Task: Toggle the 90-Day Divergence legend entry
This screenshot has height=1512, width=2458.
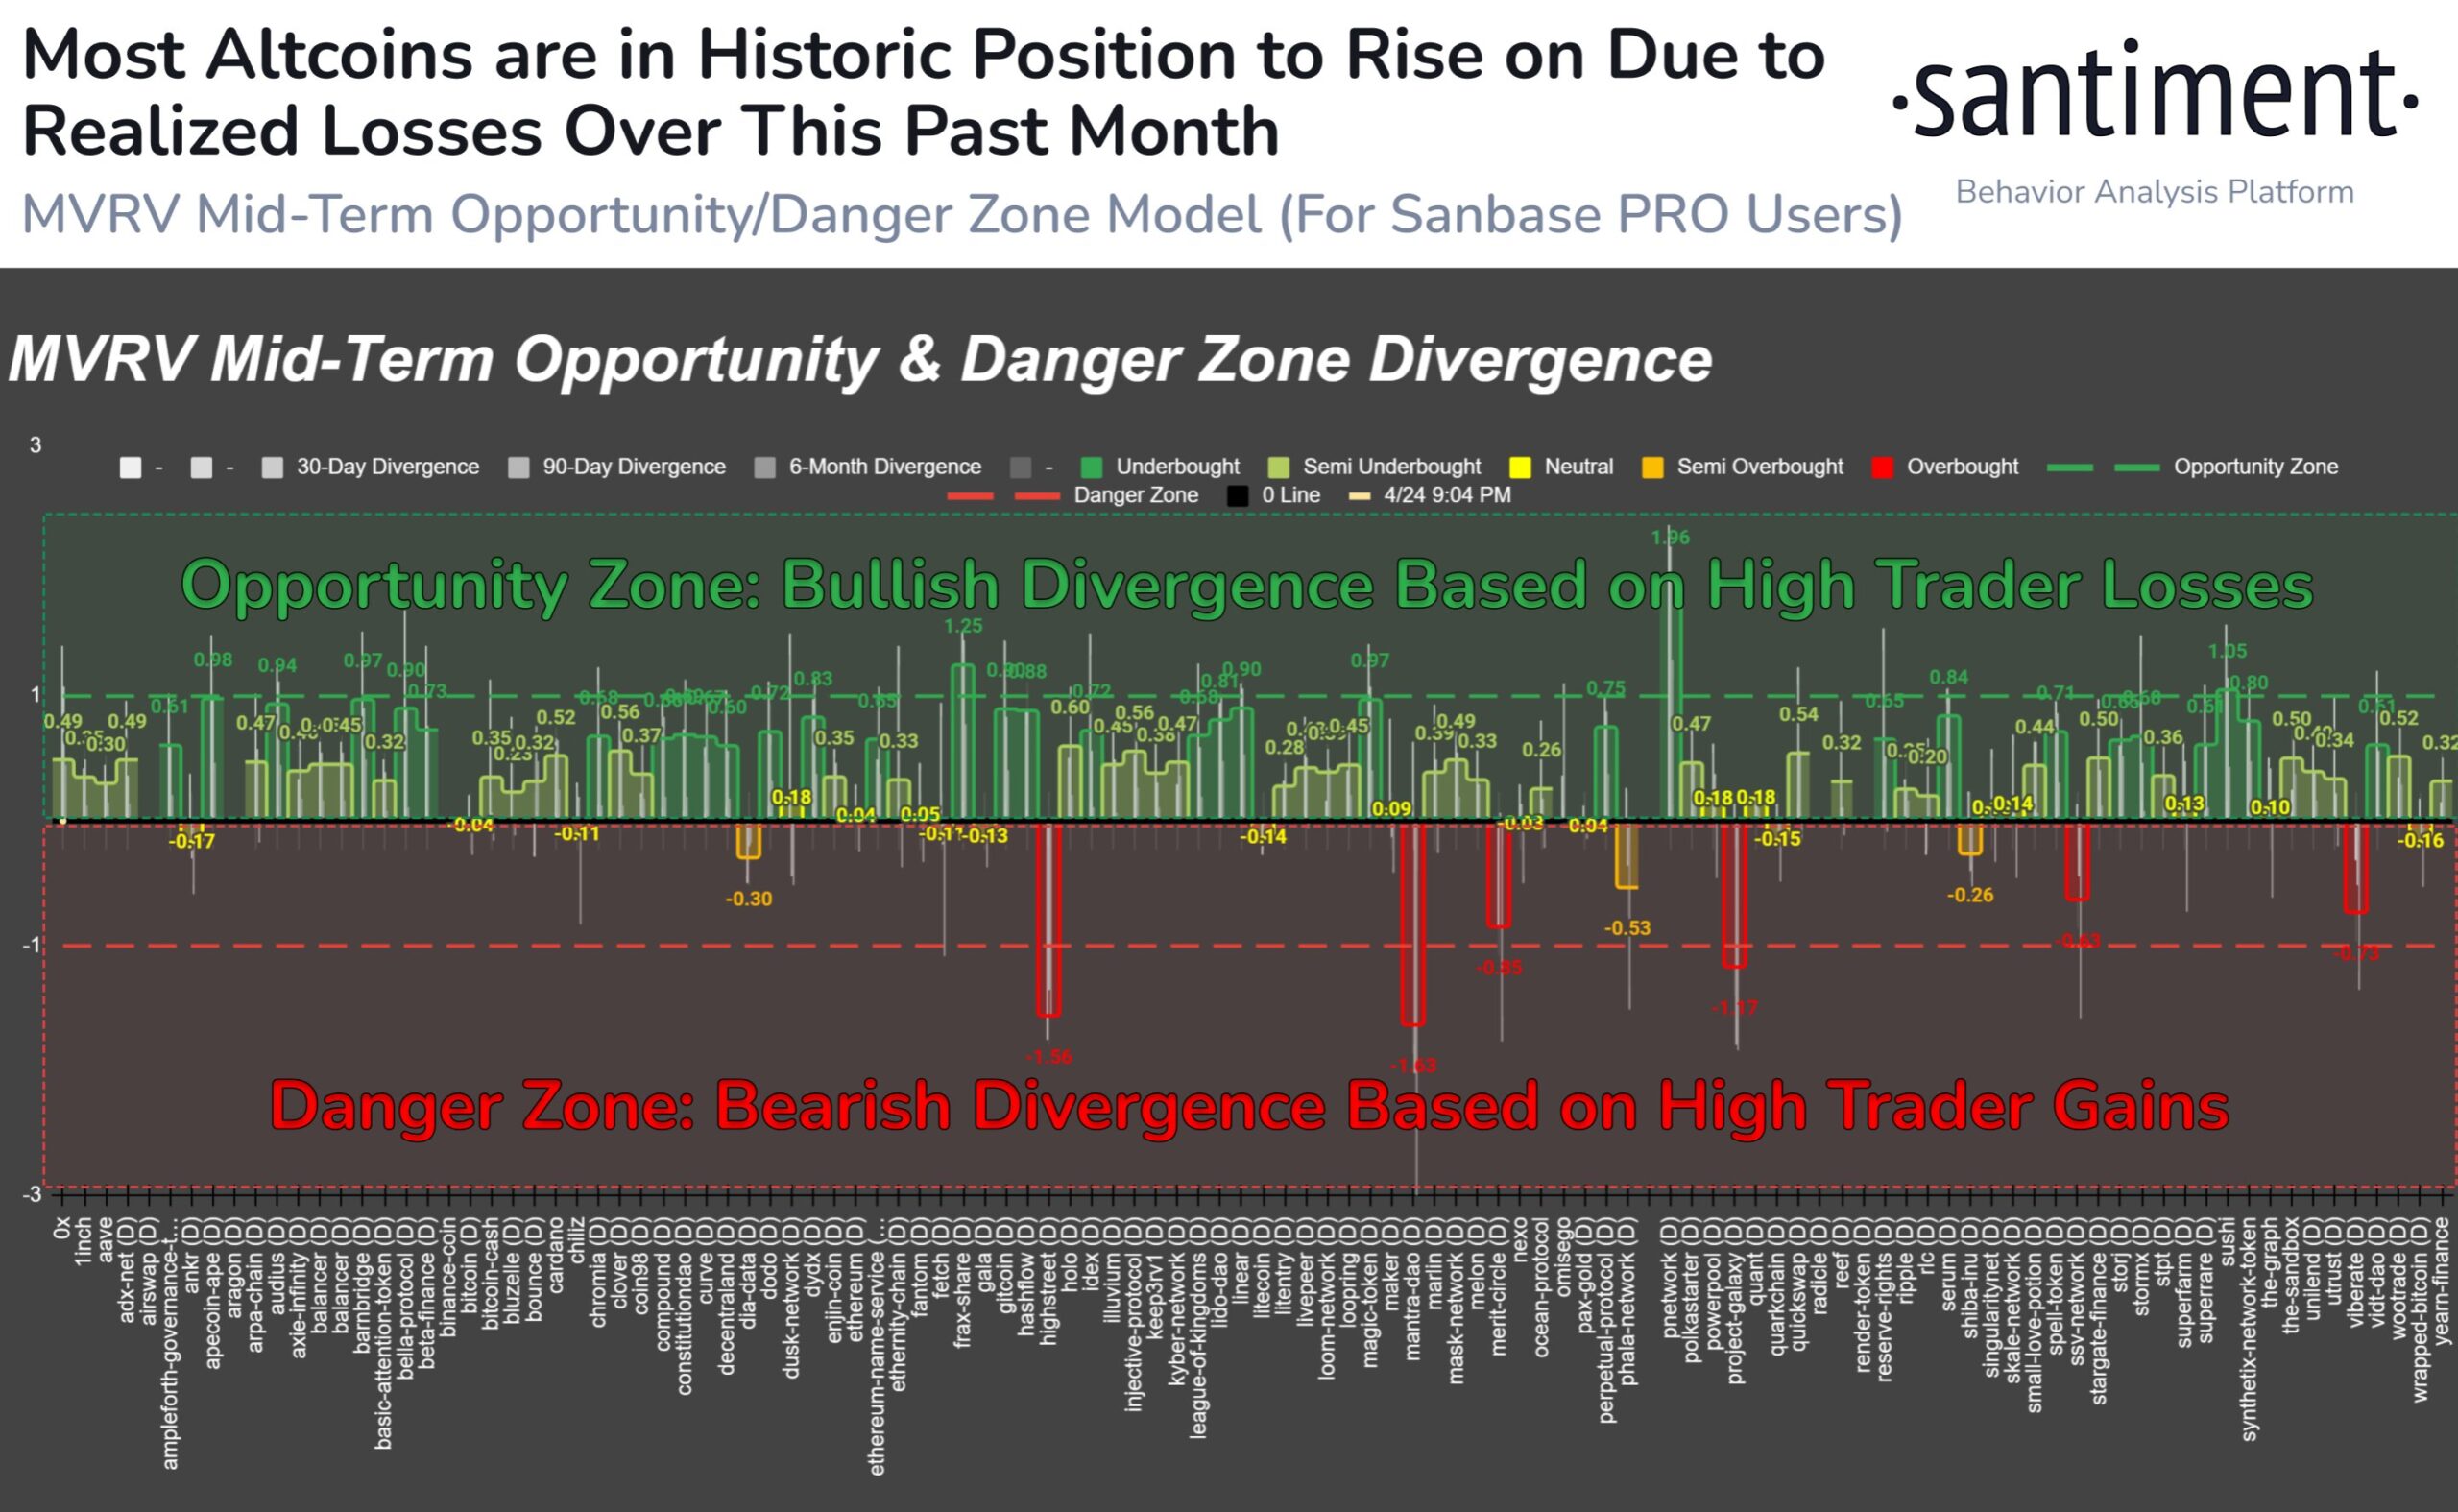Action: pos(616,467)
